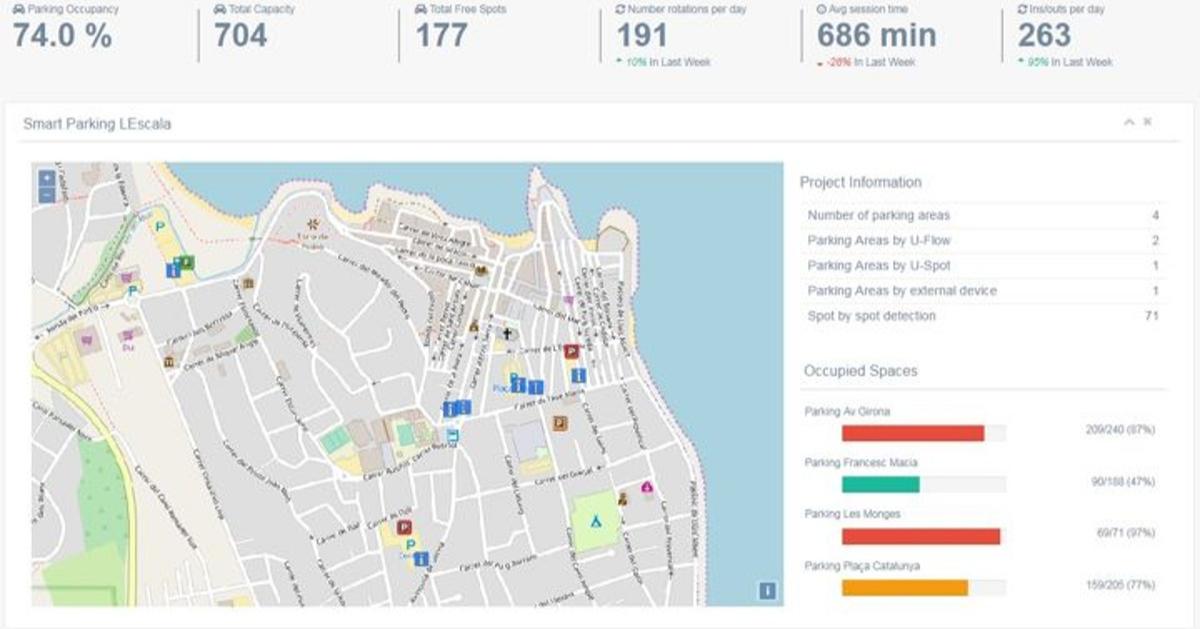Collapse the Smart Parking LEscala widget

click(x=1131, y=122)
